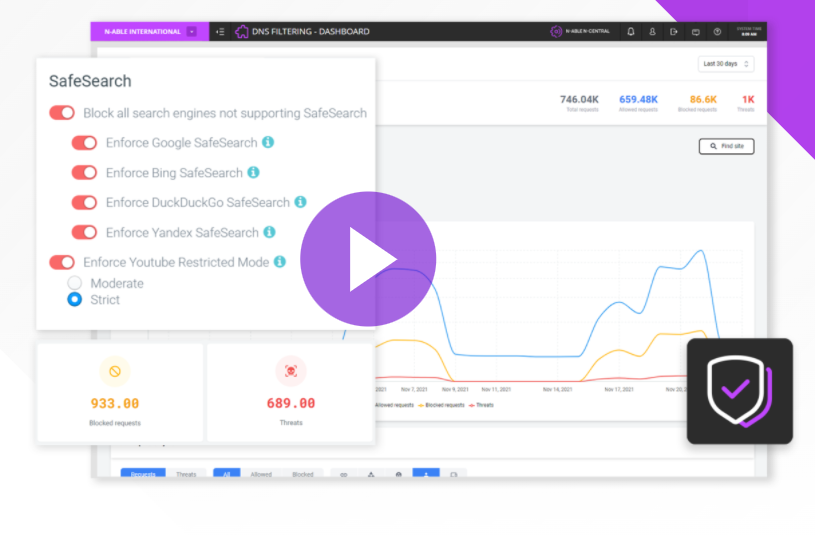Click the link icon filter button
Viewport: 815px width, 536px height.
[344, 473]
